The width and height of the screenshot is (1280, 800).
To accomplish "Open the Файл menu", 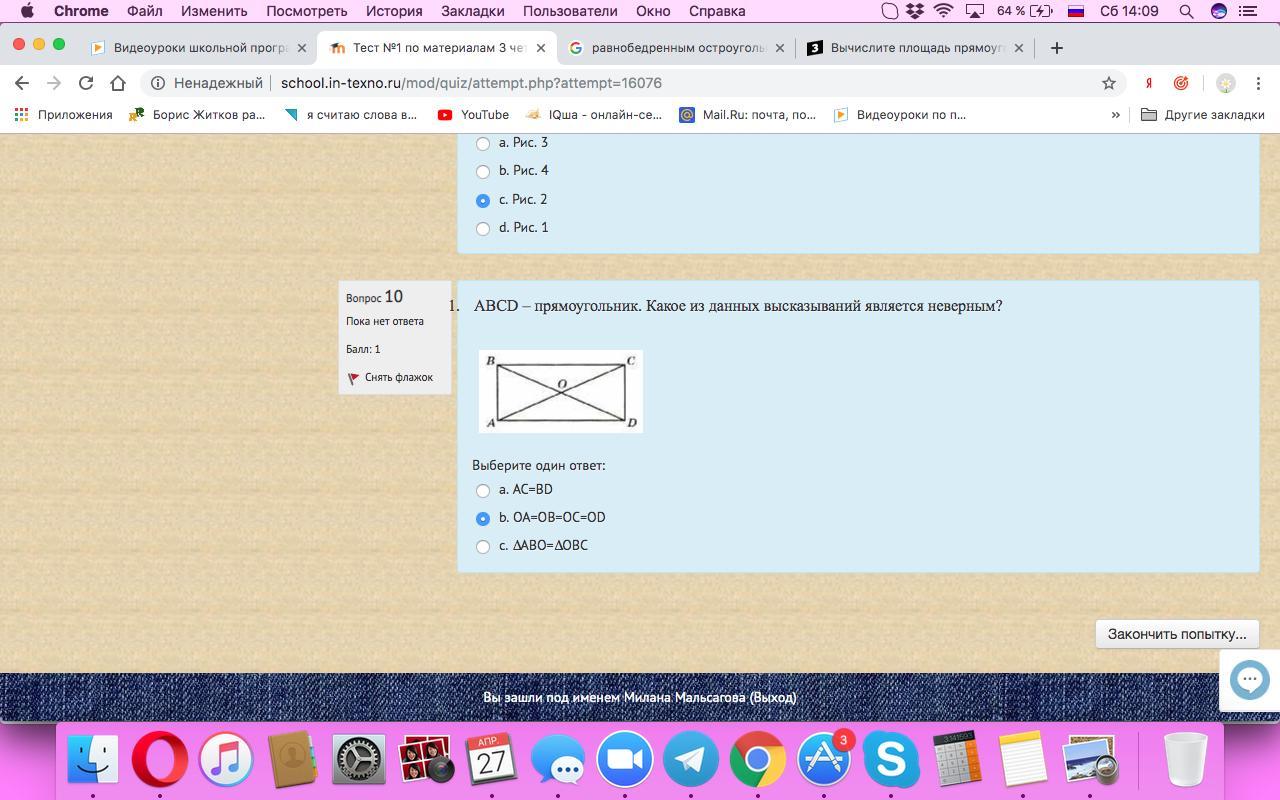I will pos(145,11).
